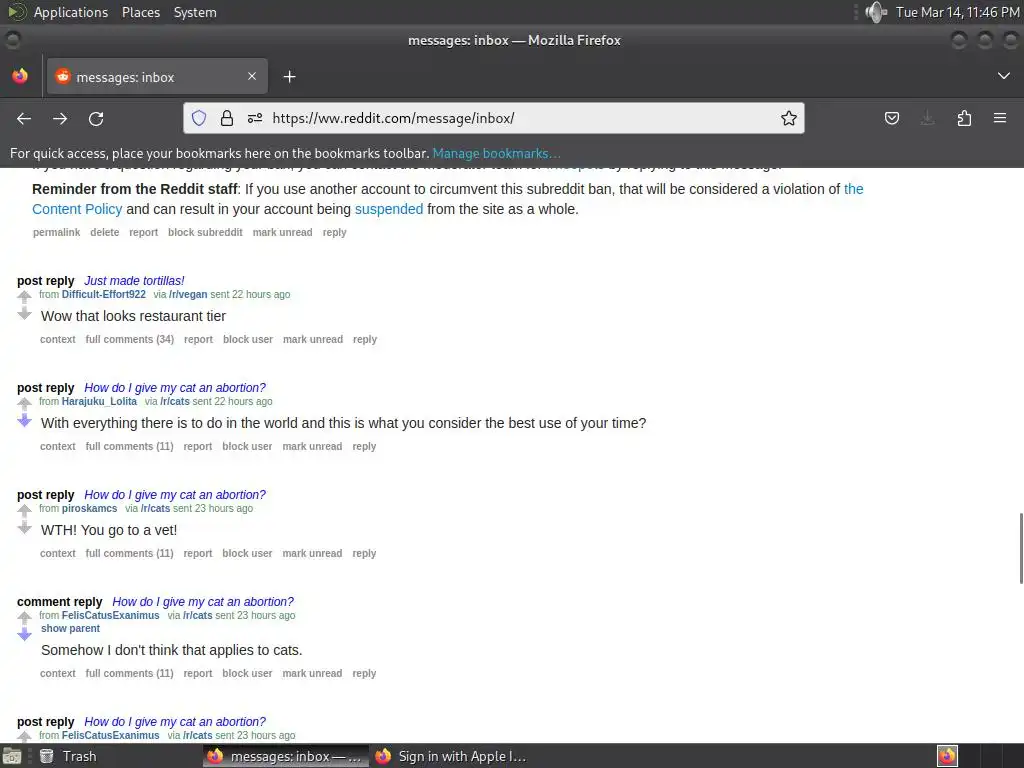Bookmark this page with the star icon

tap(788, 118)
